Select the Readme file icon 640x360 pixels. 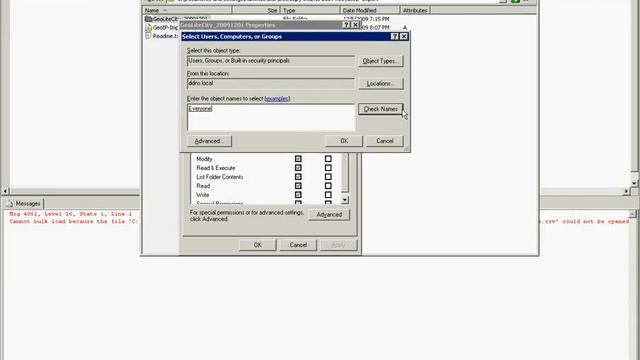coord(149,36)
